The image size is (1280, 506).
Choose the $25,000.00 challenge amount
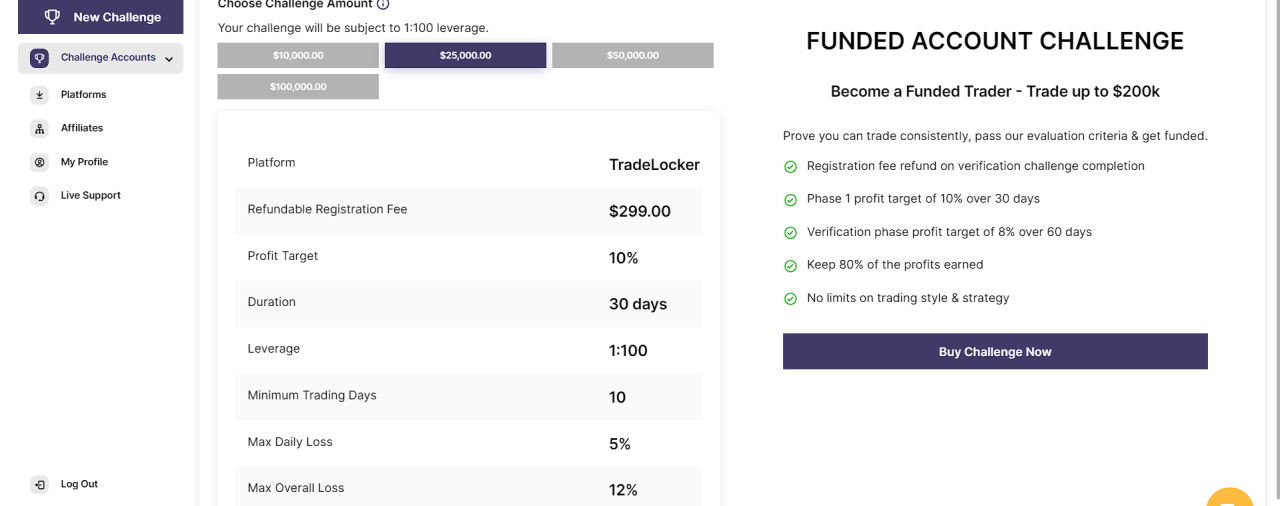(465, 55)
